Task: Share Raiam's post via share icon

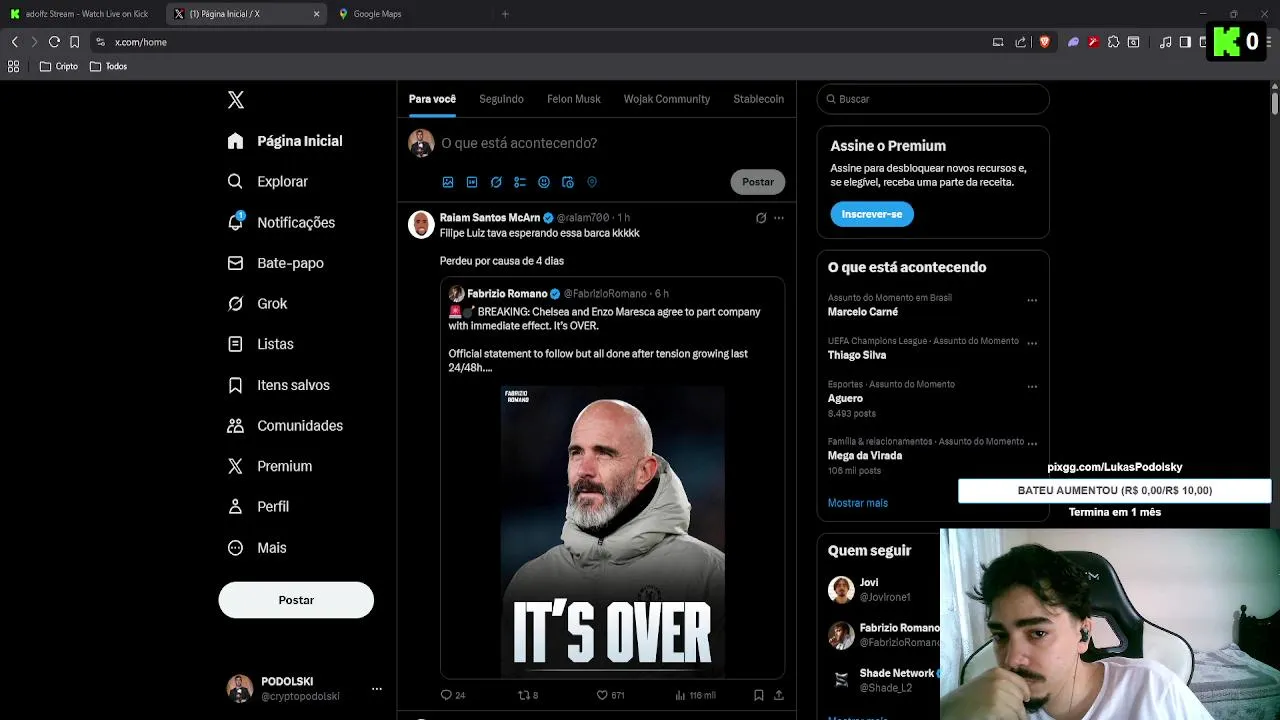Action: point(778,695)
